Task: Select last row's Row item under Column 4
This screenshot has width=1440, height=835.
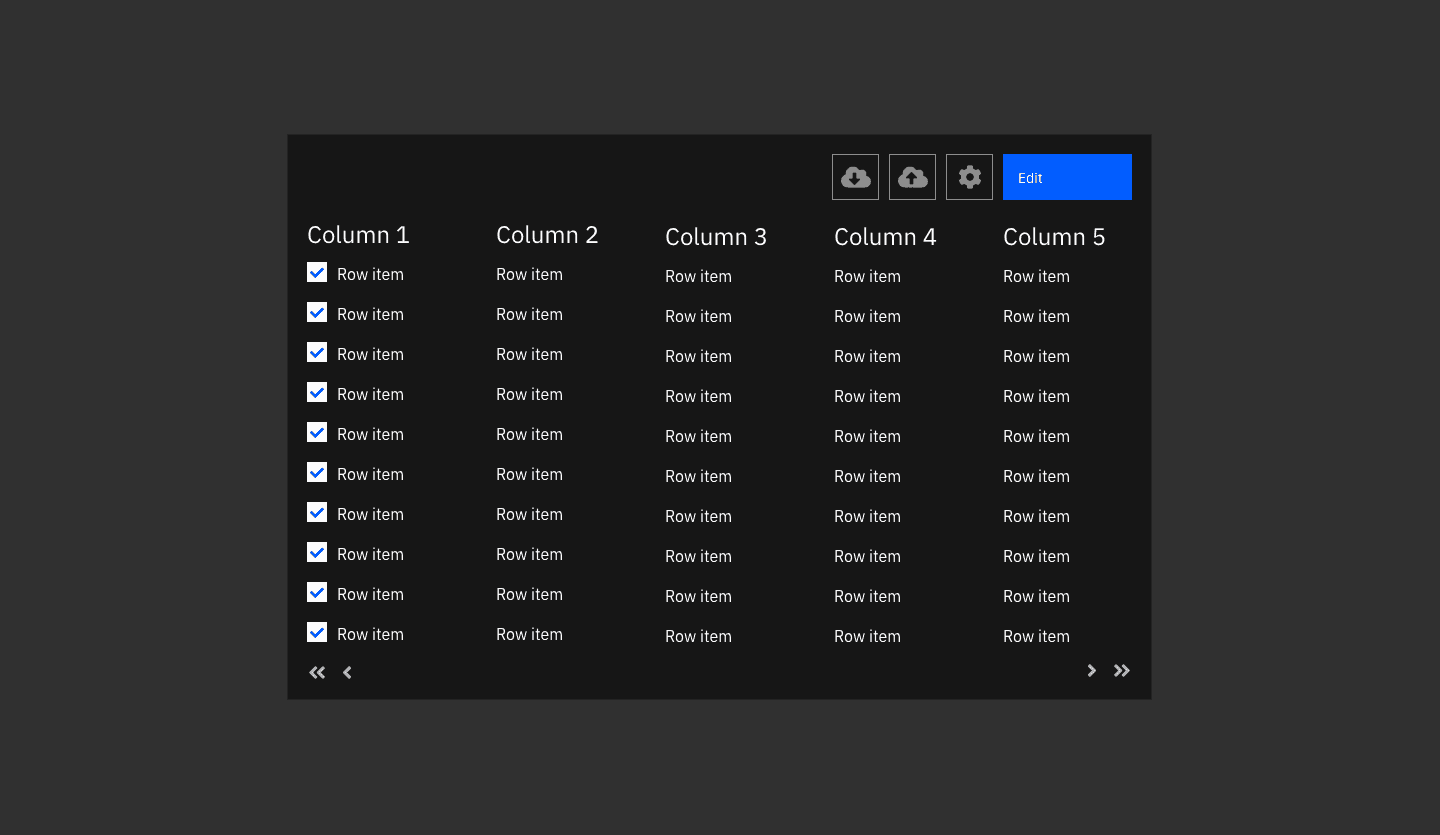Action: click(x=867, y=636)
